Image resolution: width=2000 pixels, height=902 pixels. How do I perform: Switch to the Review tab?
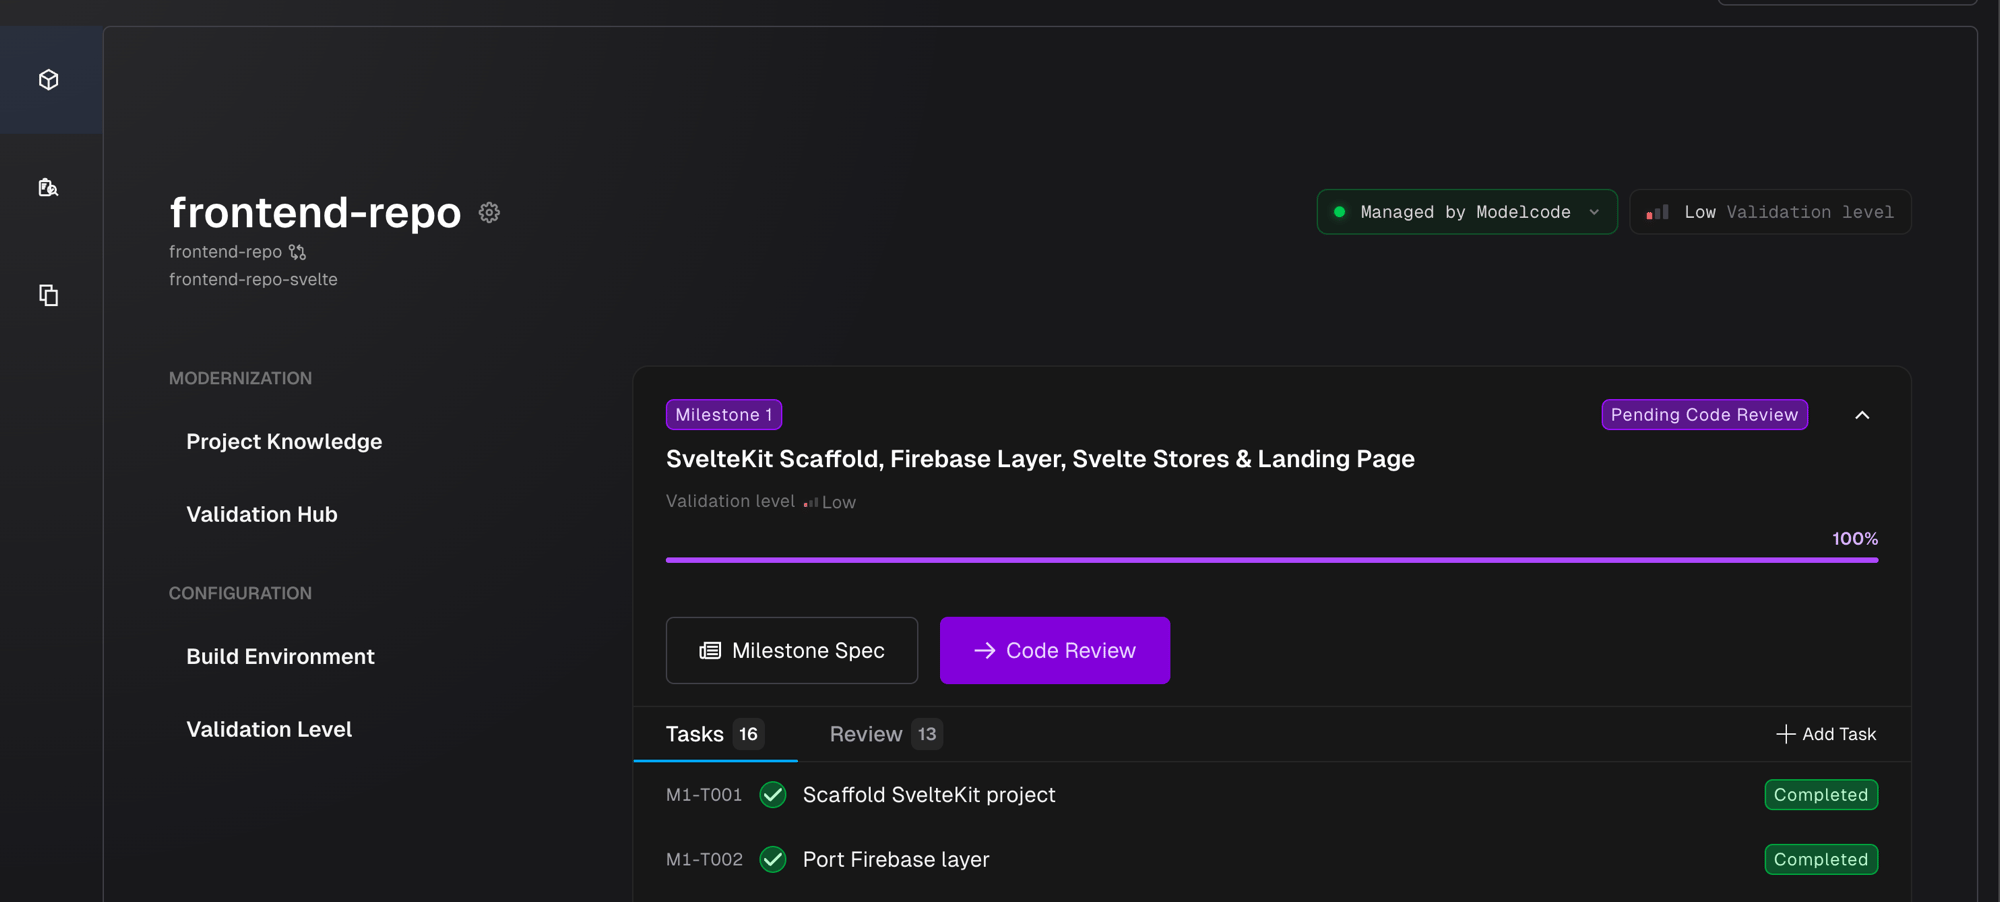(886, 734)
